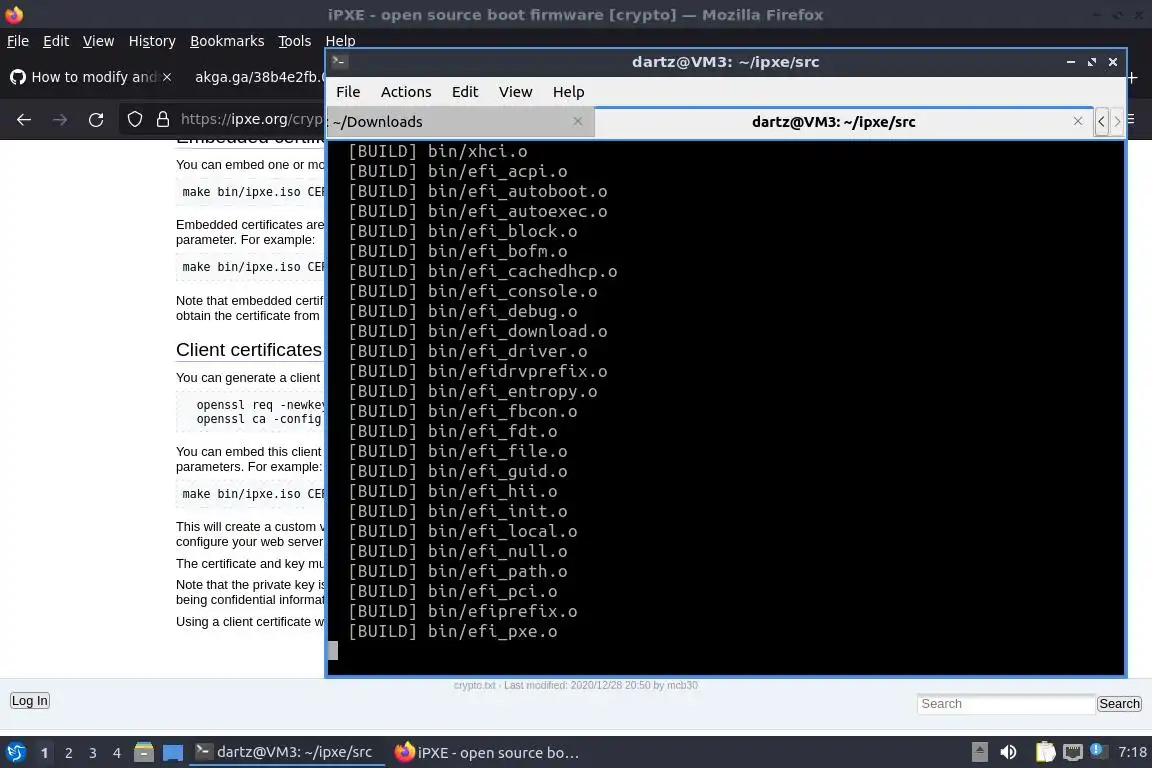
Task: Click the show desktop icon in the taskbar
Action: pos(173,753)
